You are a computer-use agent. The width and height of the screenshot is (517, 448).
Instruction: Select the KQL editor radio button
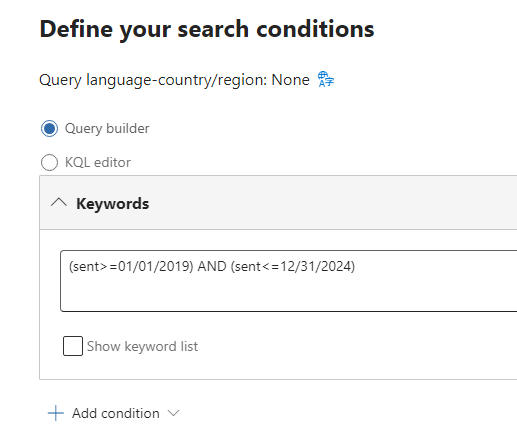tap(49, 162)
